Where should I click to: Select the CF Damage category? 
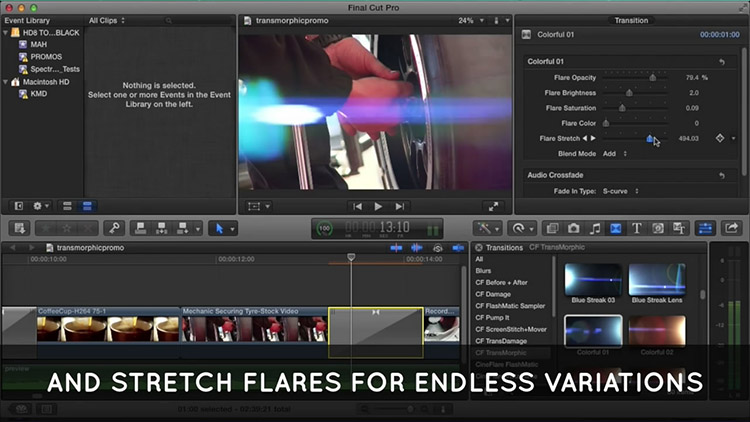tap(493, 294)
